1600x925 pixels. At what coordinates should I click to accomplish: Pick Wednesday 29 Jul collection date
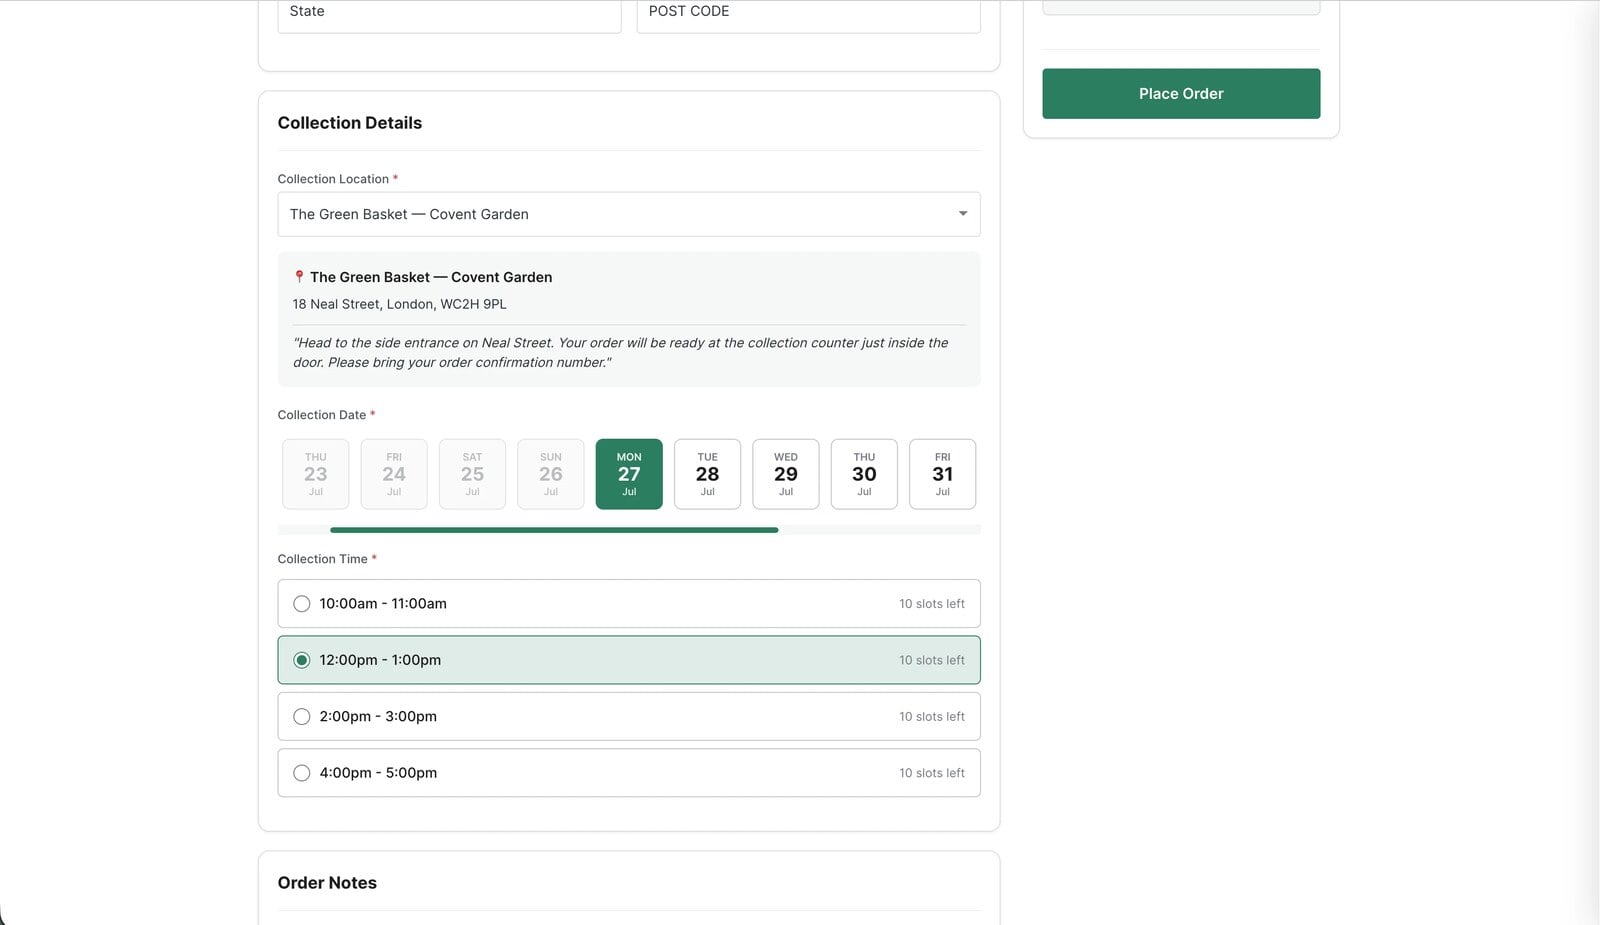pos(786,474)
